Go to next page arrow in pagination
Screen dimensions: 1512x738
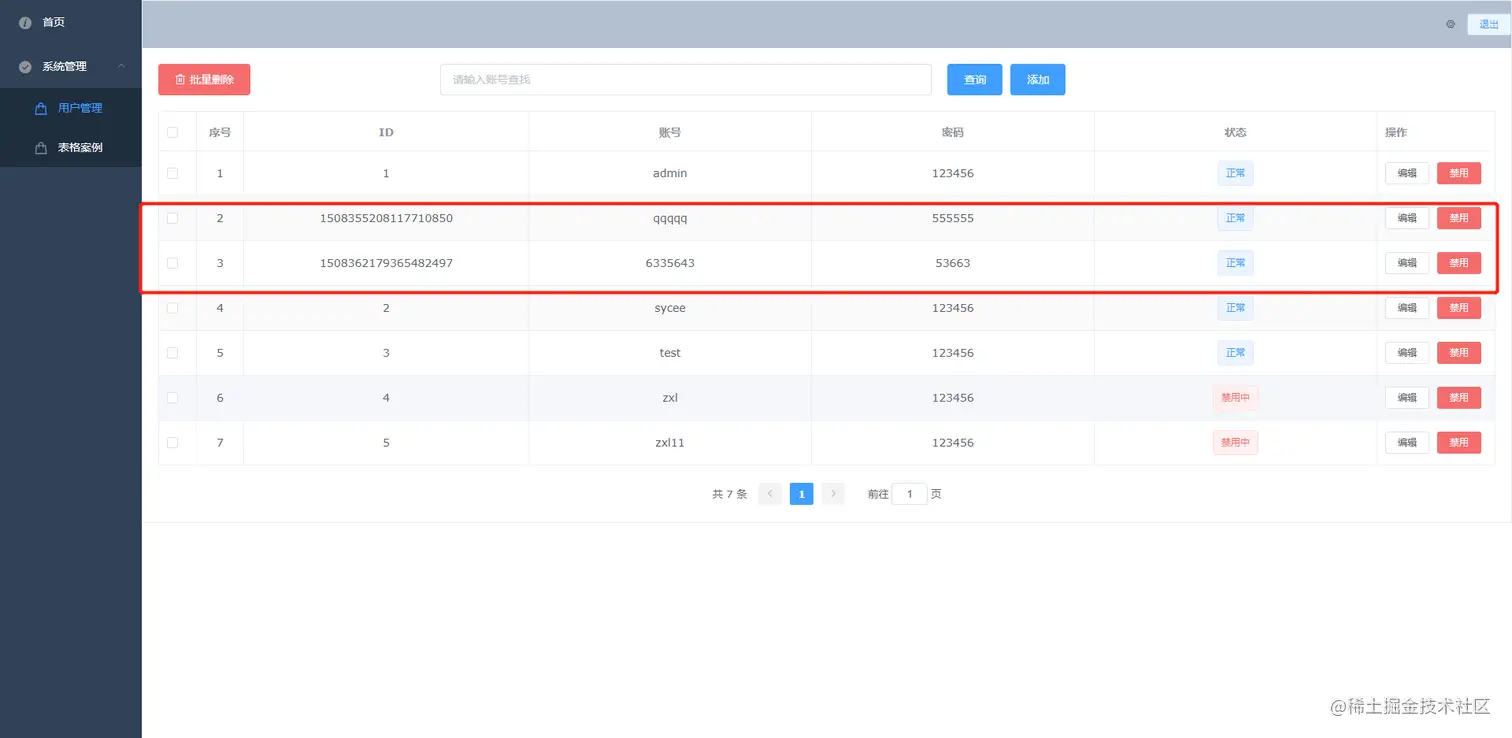click(833, 494)
